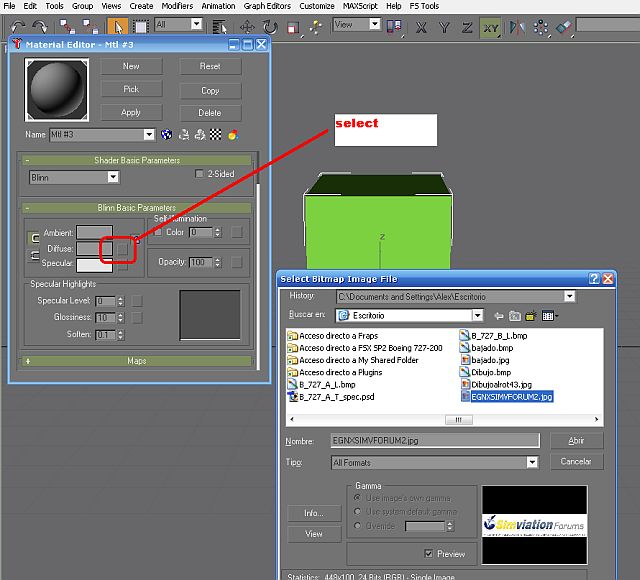Screen dimensions: 640x580
Task: Open the View menu dropdown in file dialog
Action: (549, 316)
